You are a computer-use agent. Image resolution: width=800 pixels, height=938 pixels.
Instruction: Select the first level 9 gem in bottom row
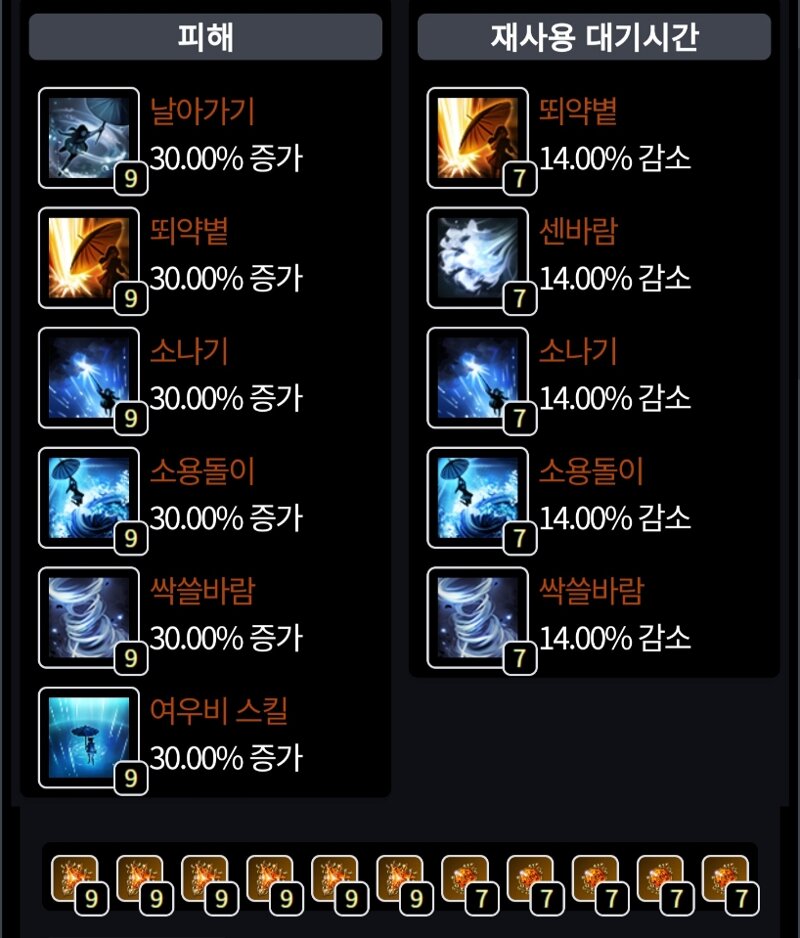tap(78, 884)
